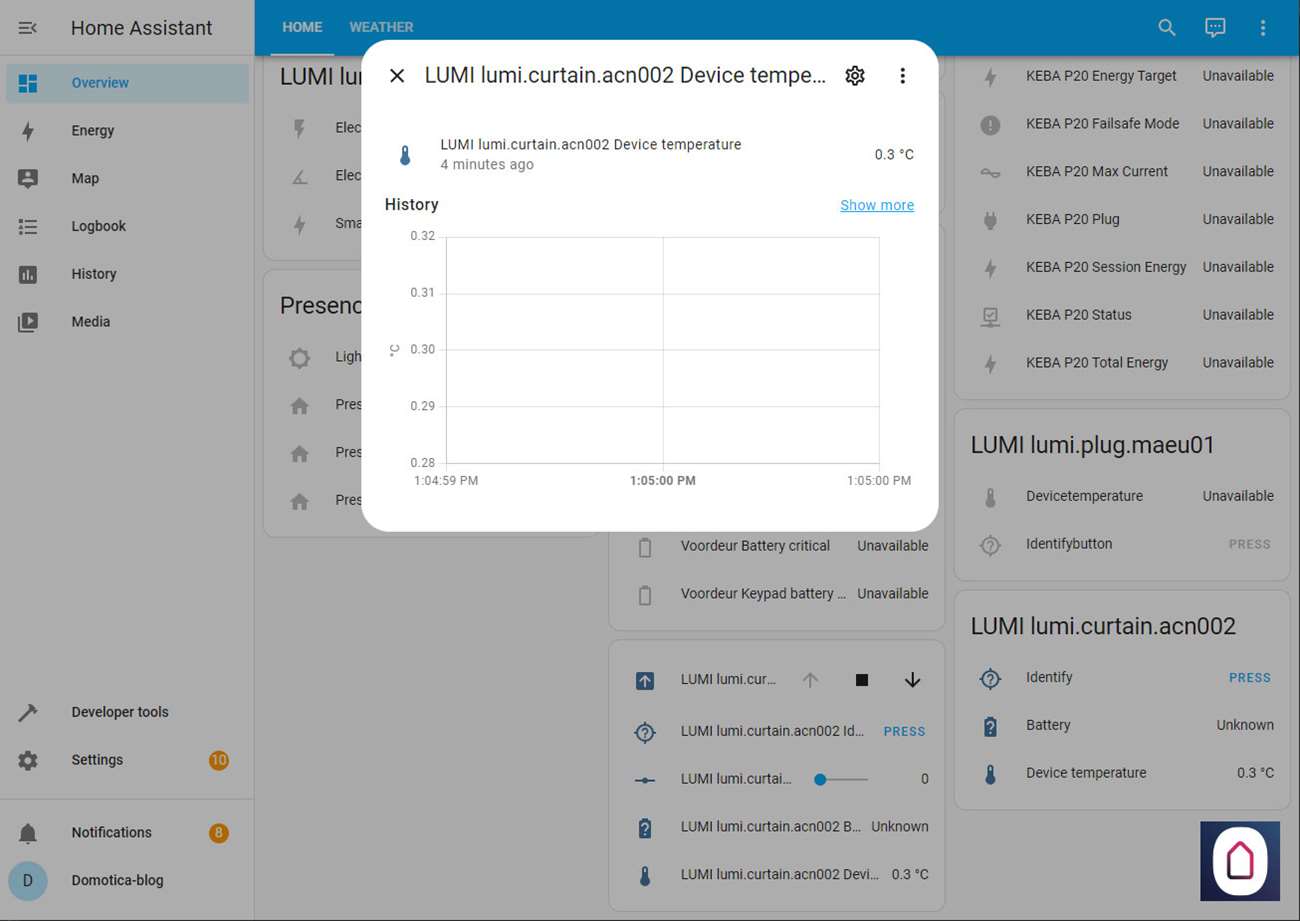Image resolution: width=1300 pixels, height=921 pixels.
Task: Click the Developer tools hammer icon
Action: coord(28,712)
